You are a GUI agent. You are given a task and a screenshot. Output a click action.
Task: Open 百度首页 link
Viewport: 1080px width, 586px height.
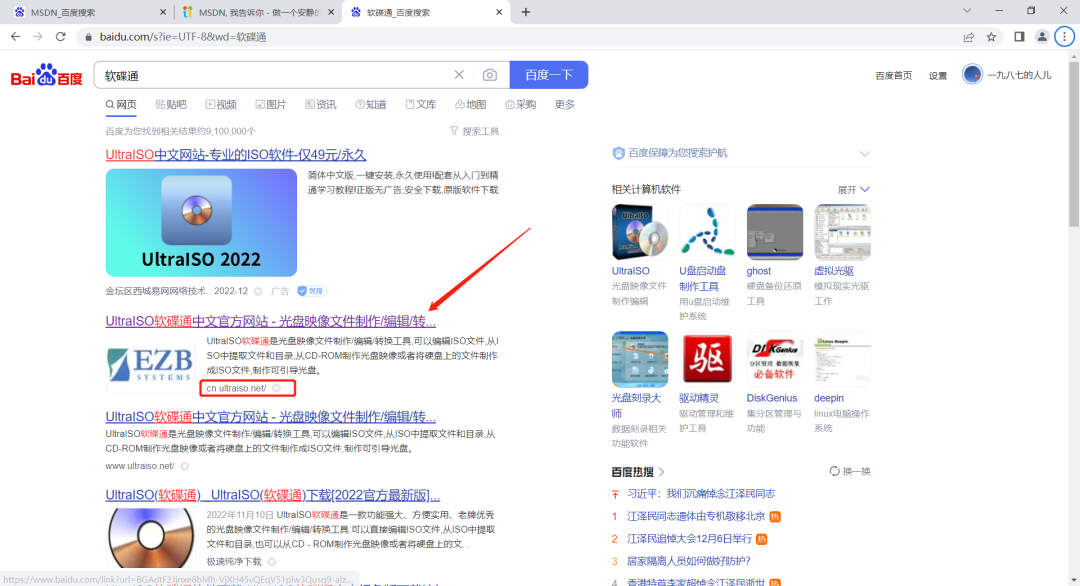pyautogui.click(x=893, y=76)
